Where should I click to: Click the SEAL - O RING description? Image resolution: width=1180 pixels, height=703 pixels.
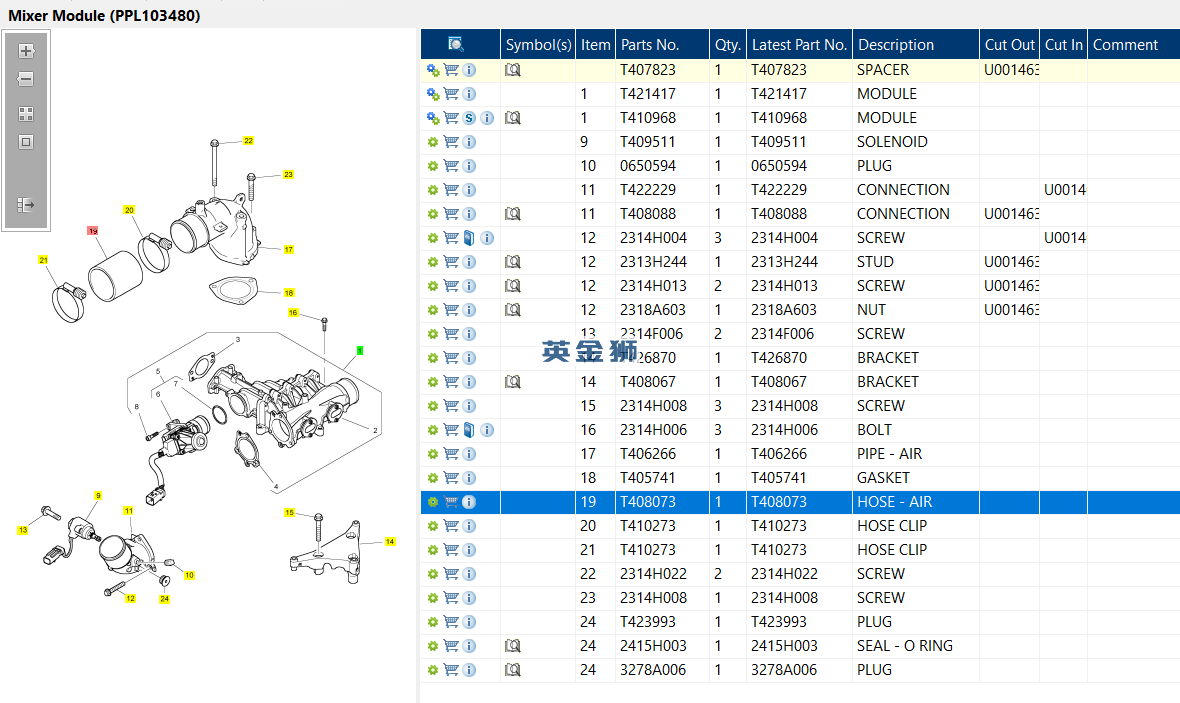pos(905,646)
